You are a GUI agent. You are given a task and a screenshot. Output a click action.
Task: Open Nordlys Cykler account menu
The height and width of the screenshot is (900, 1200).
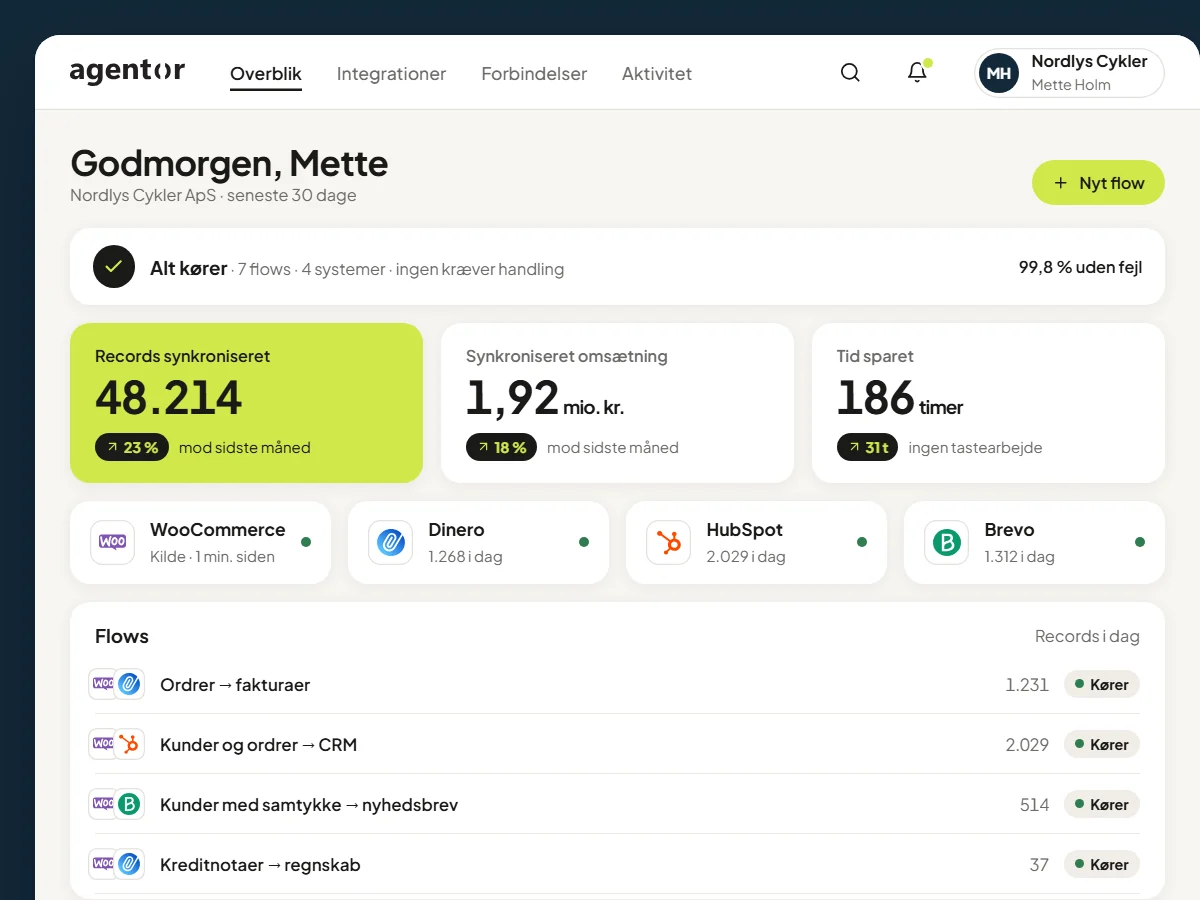tap(1070, 73)
